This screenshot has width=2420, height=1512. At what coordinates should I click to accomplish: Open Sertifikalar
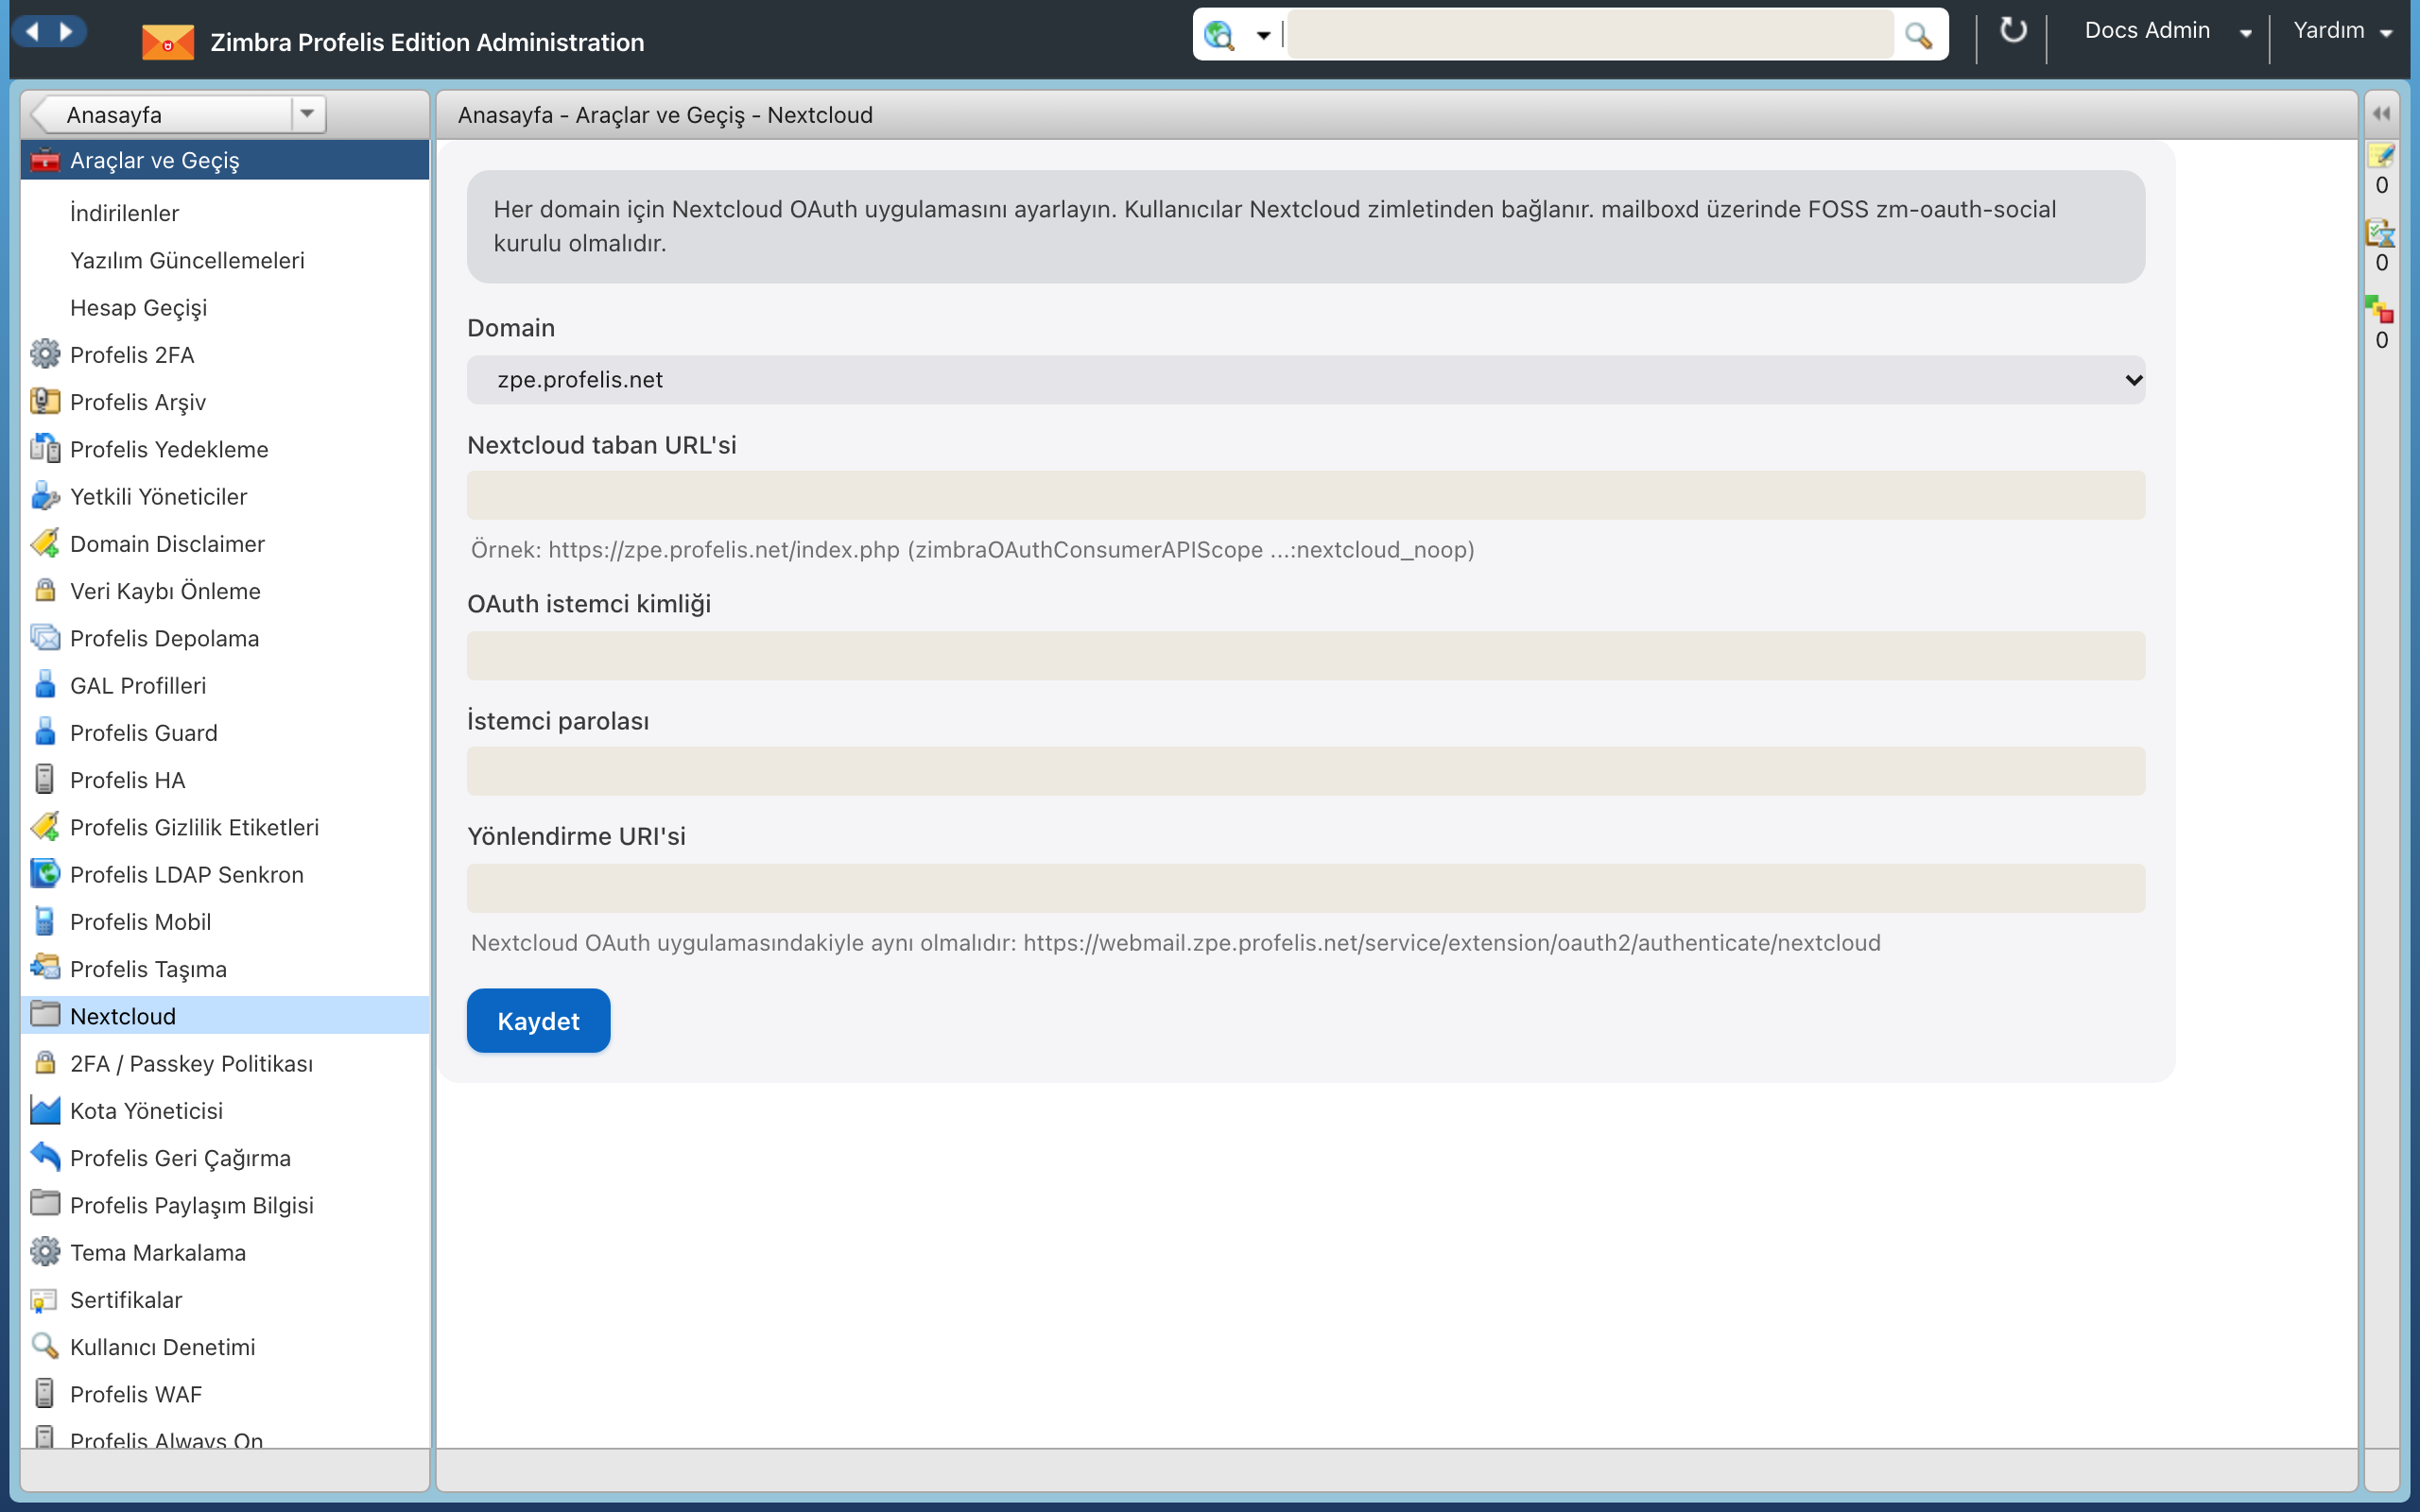(126, 1299)
